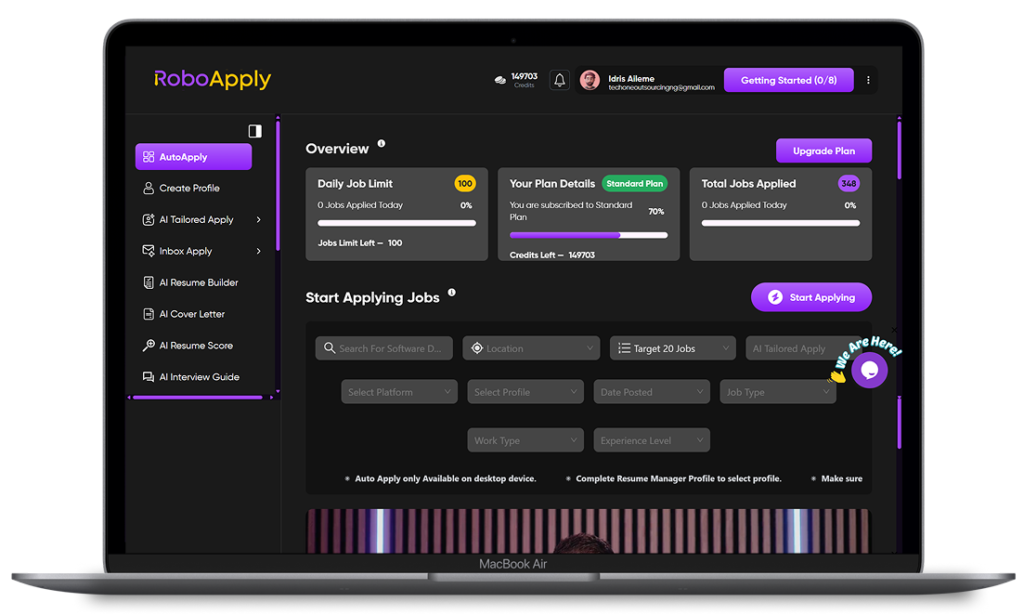Click the credits coin icon

point(500,80)
